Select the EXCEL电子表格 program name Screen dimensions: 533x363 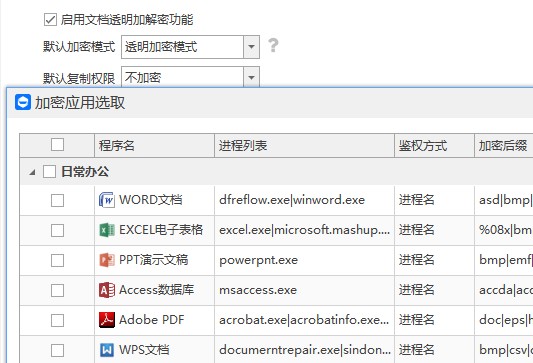[161, 230]
